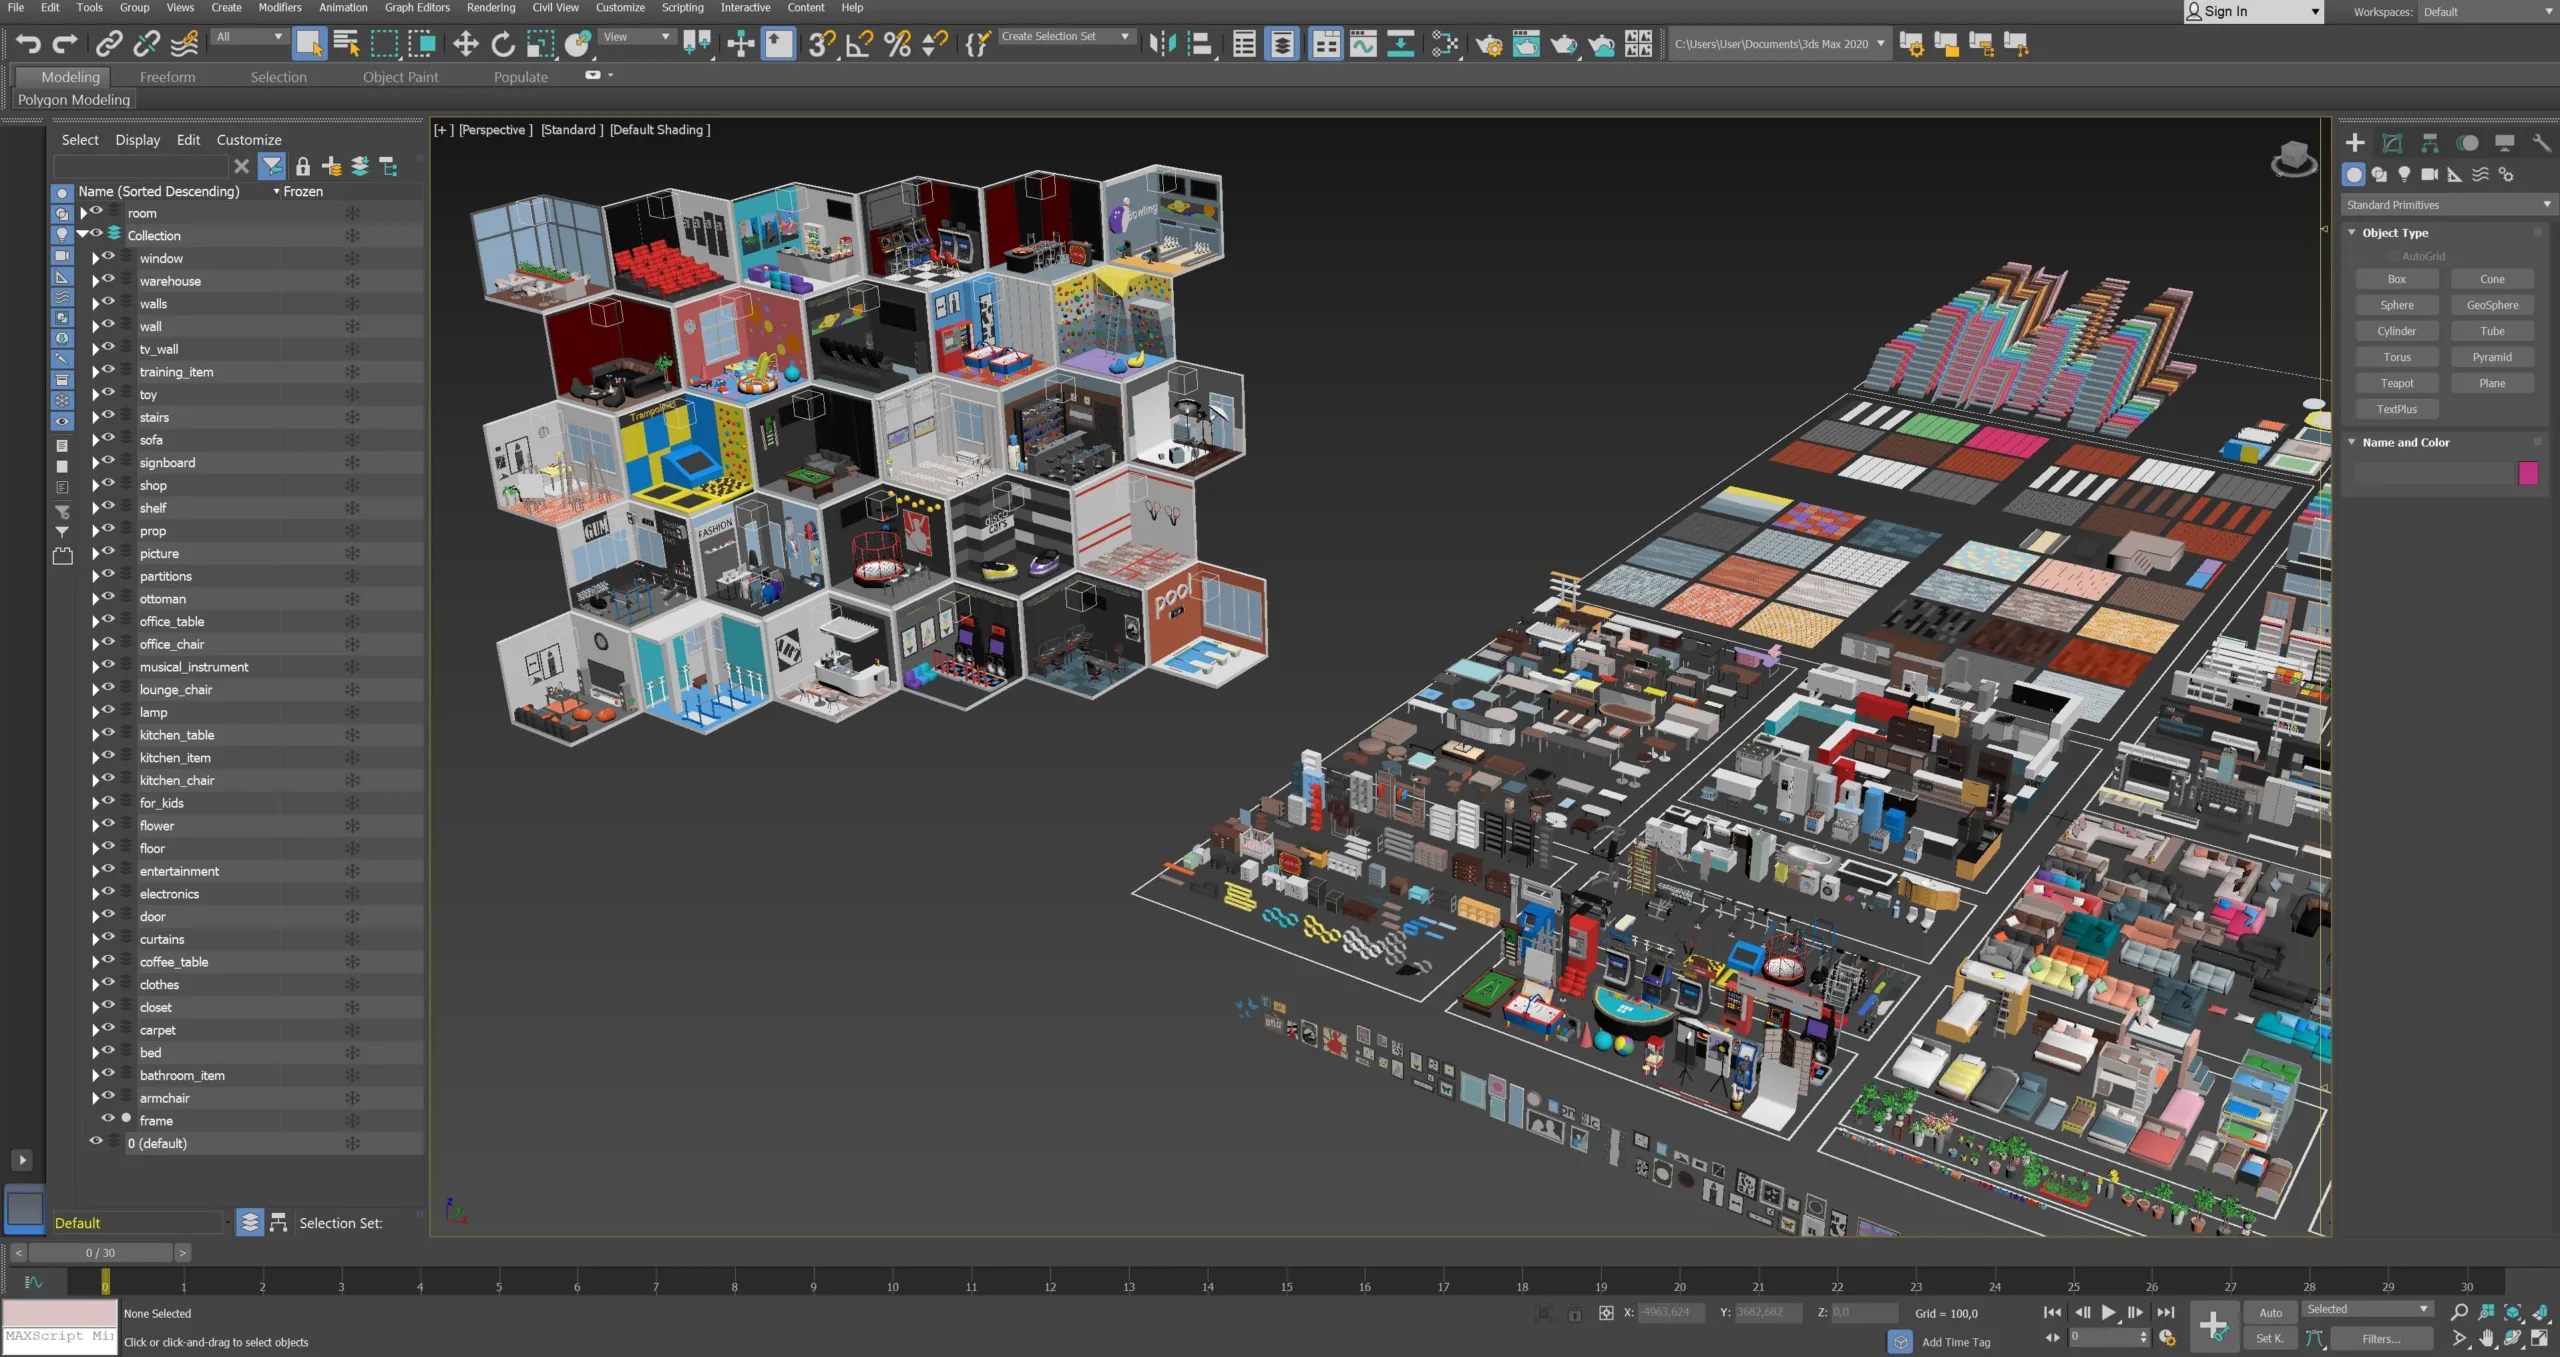Activate Select and Rotate tool
This screenshot has height=1357, width=2560.
(503, 43)
